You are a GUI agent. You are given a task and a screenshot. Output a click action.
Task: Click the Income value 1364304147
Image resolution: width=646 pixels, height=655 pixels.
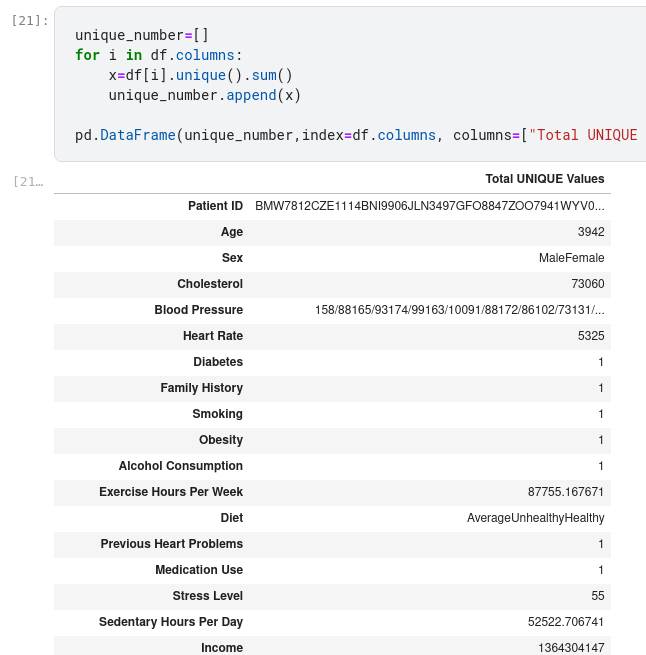pyautogui.click(x=571, y=648)
